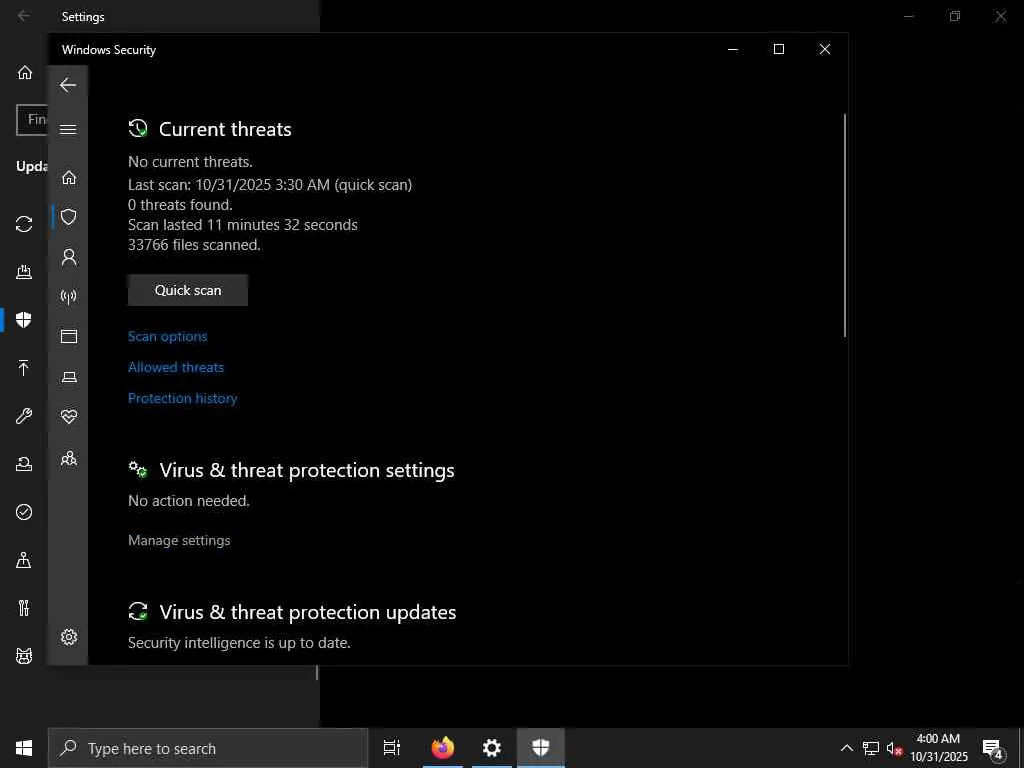Click the muted volume tray icon
Viewport: 1024px width, 768px height.
click(895, 748)
